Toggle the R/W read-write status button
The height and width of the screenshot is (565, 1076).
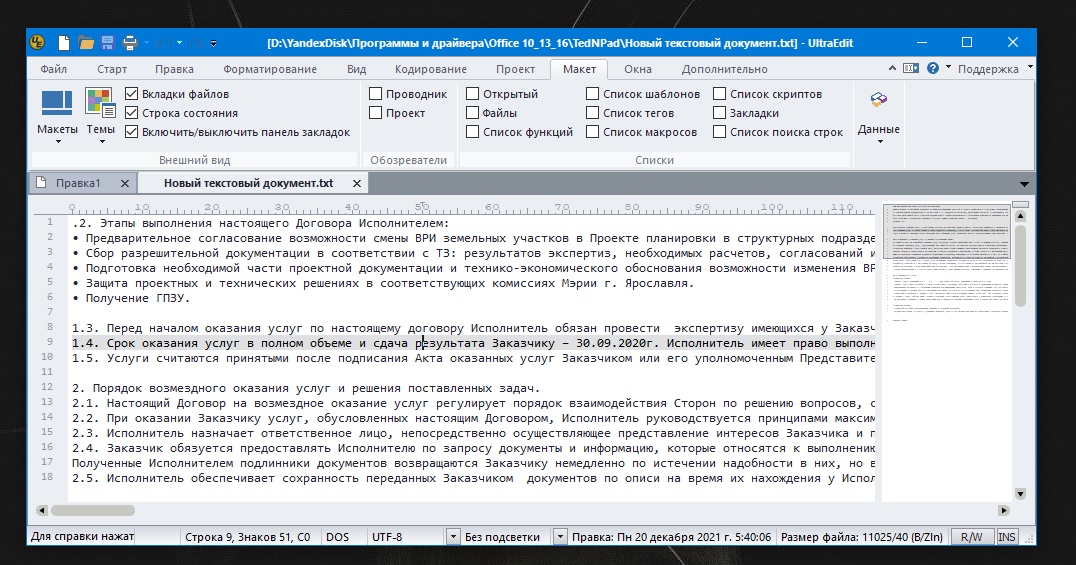click(971, 537)
